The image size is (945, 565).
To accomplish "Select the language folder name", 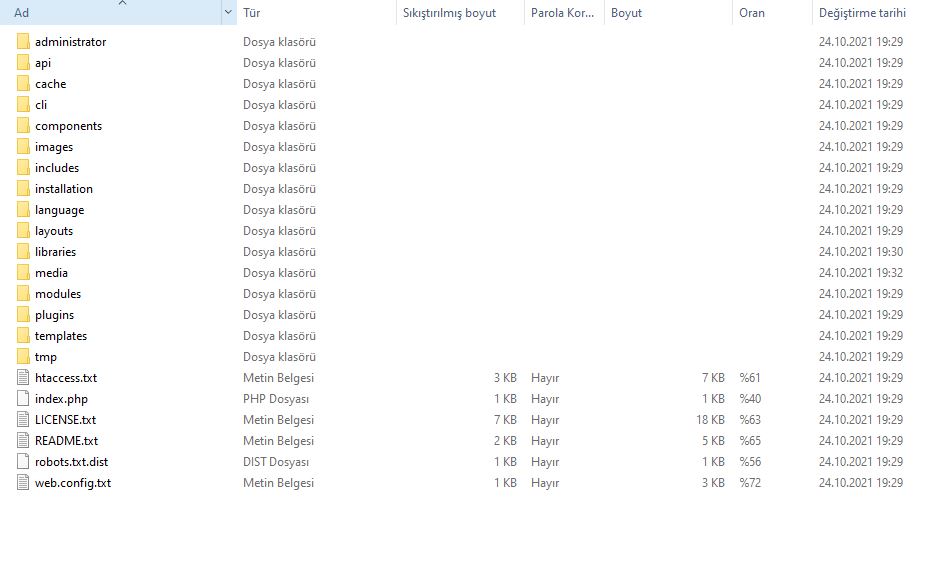I will (60, 210).
